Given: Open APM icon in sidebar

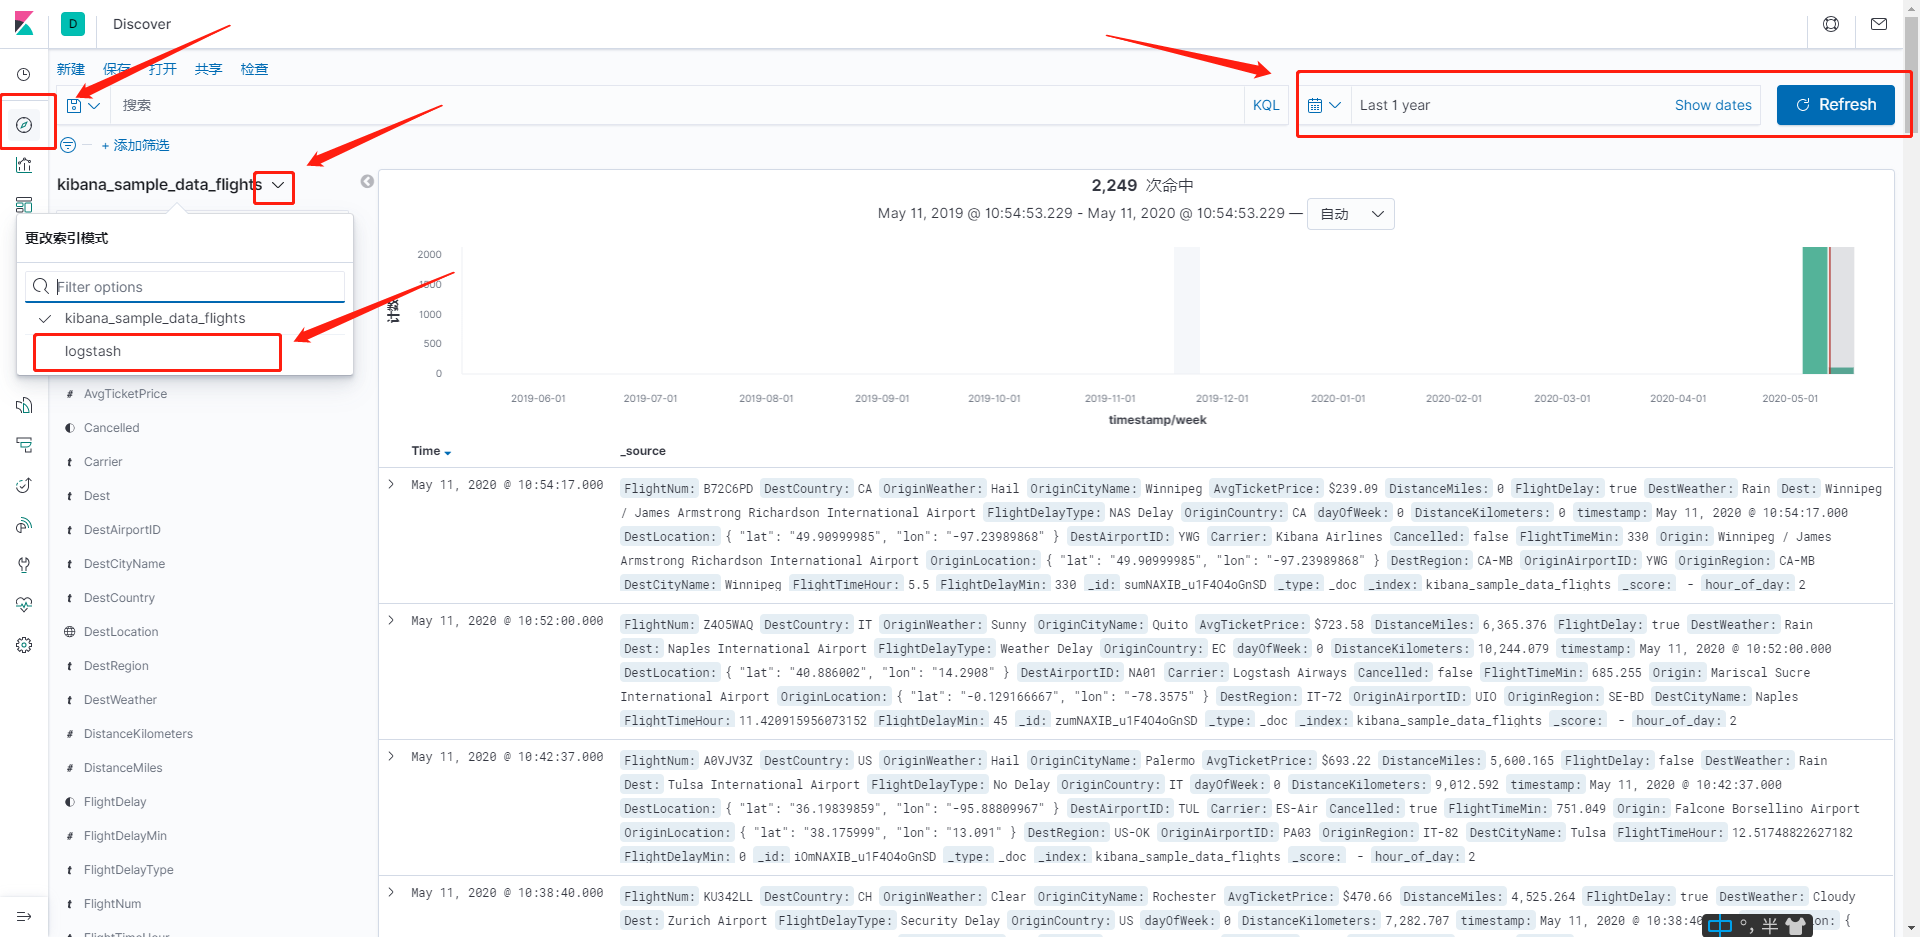Looking at the screenshot, I should [x=24, y=445].
